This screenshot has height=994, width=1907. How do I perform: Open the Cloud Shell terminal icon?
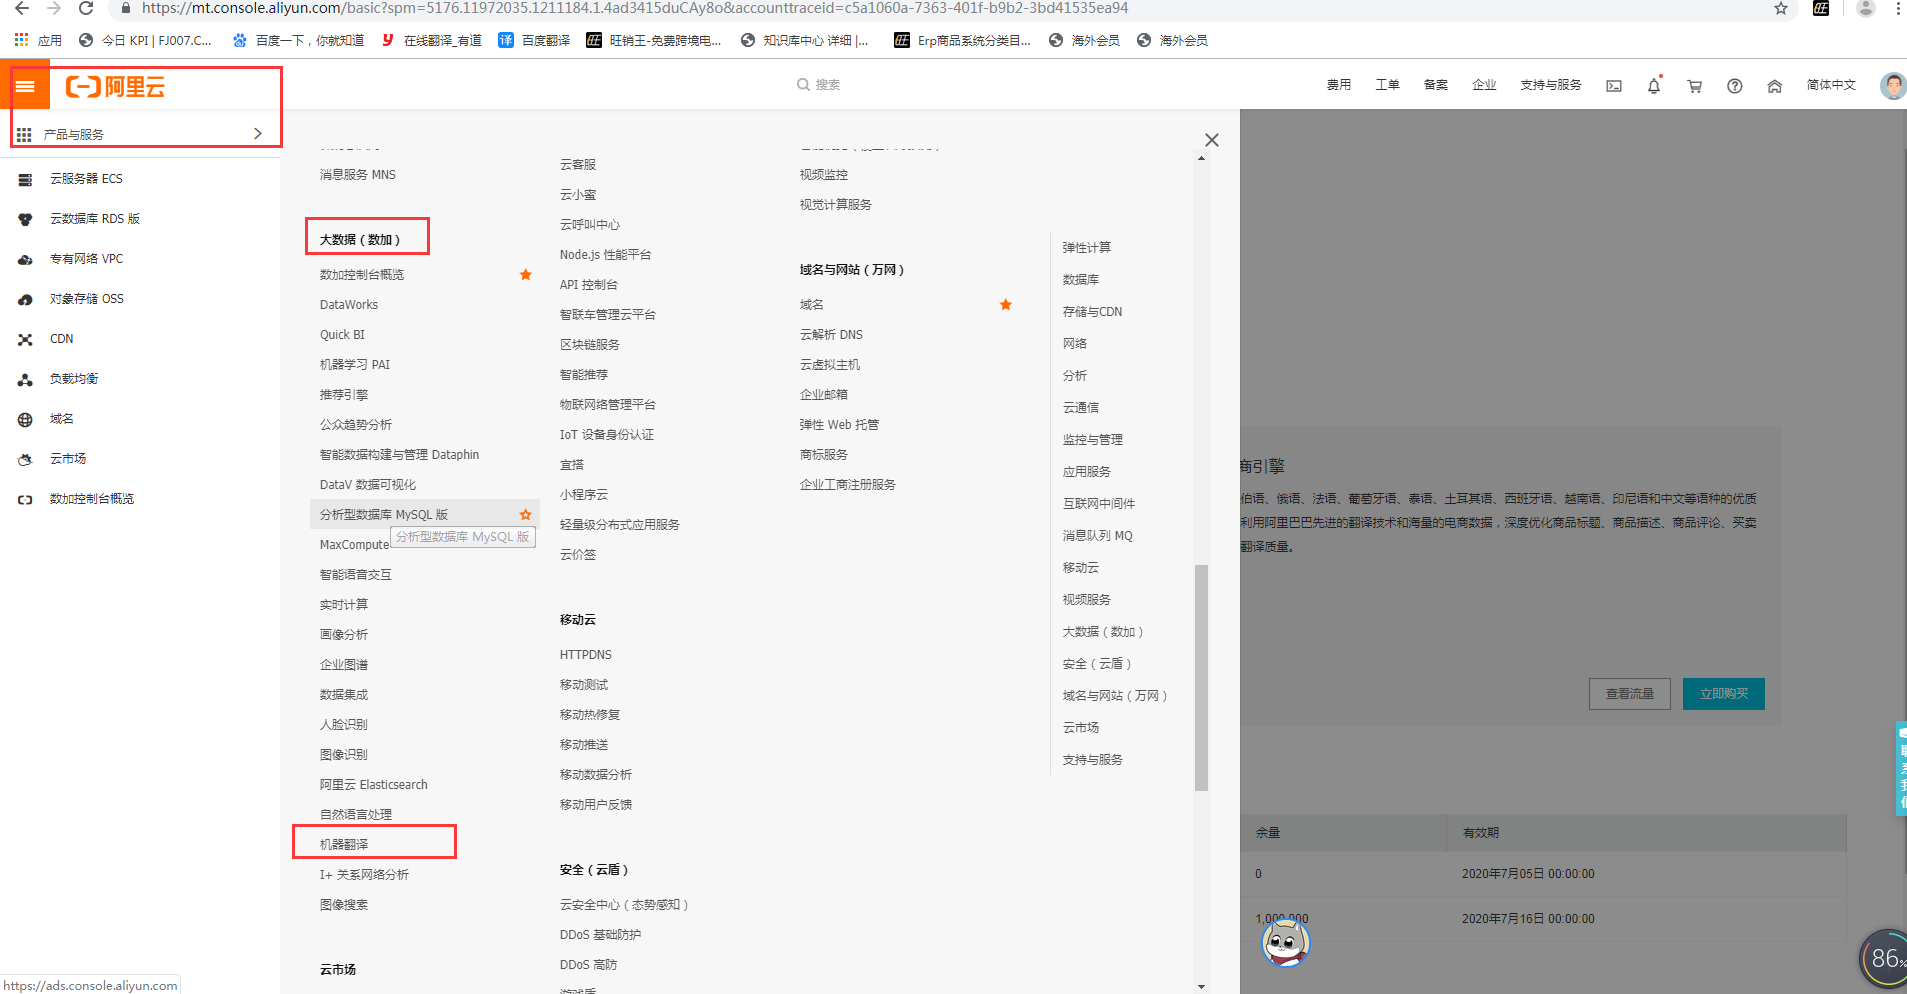[x=1614, y=86]
